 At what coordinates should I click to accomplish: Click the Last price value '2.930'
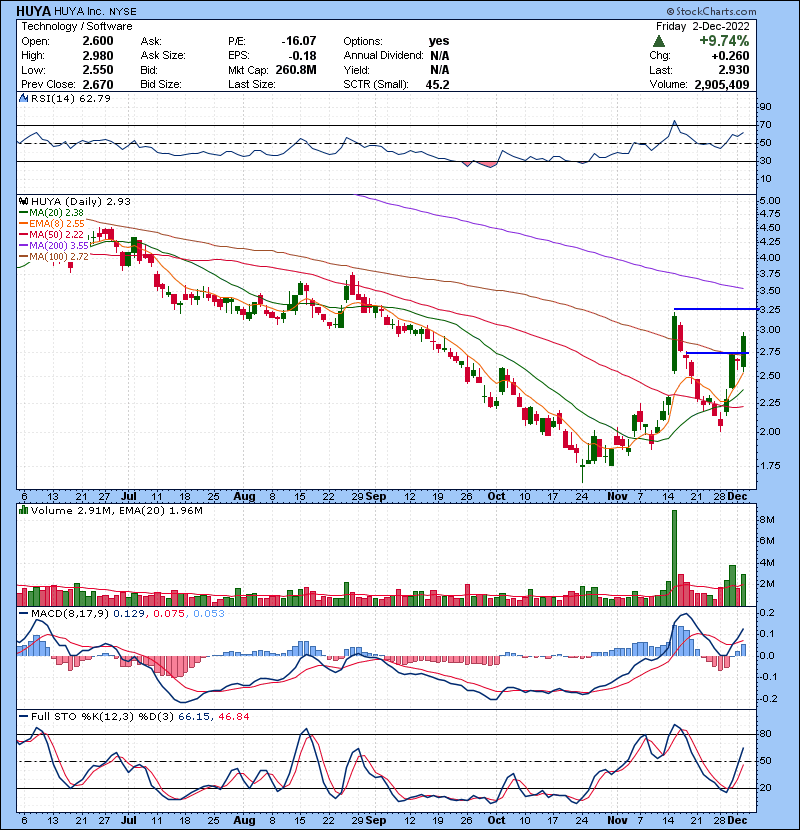click(734, 70)
